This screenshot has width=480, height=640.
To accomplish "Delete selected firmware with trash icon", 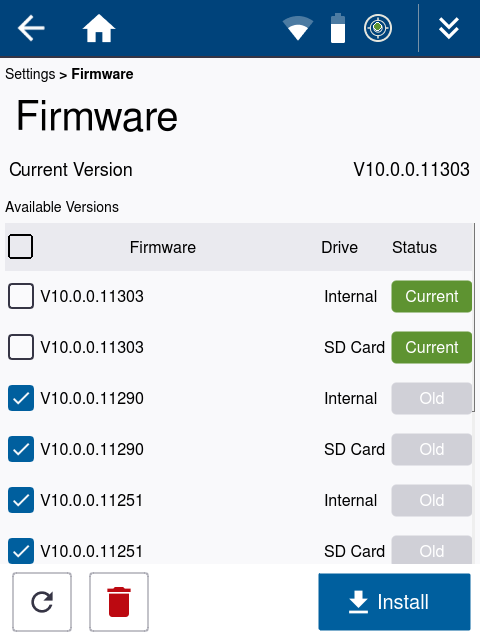I will pos(119,602).
